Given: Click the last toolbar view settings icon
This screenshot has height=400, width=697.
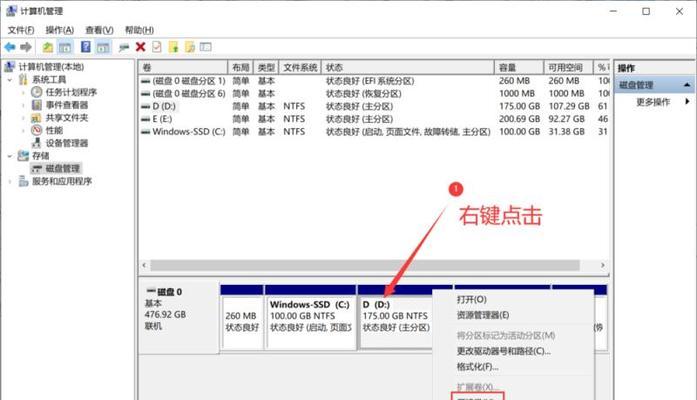Looking at the screenshot, I should tap(205, 47).
